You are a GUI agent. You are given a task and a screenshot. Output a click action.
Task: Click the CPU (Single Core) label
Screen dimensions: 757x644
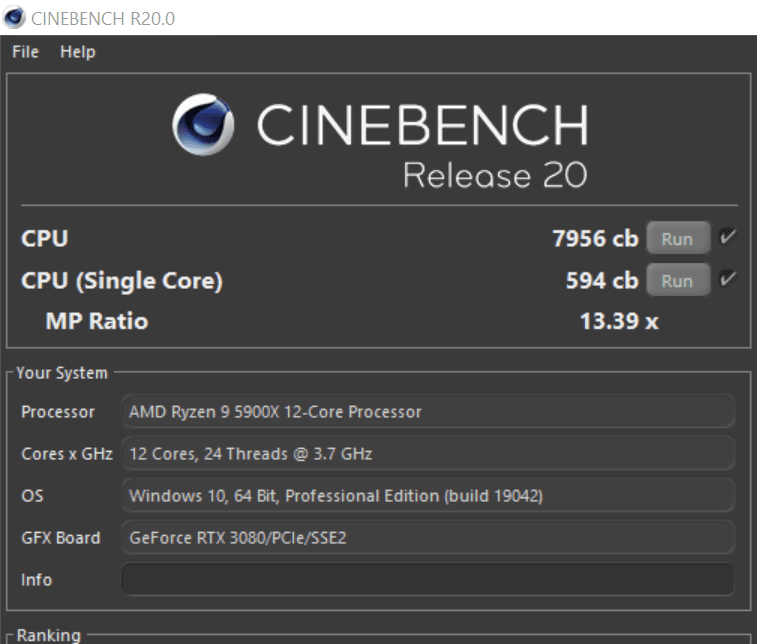tap(122, 281)
